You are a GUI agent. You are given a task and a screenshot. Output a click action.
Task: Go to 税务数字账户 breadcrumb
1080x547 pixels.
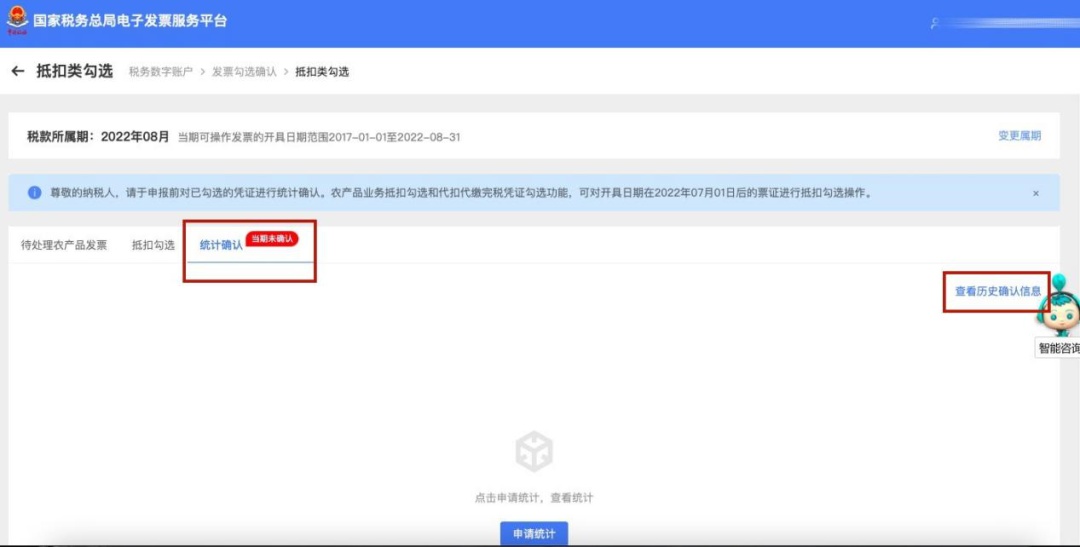pyautogui.click(x=160, y=72)
